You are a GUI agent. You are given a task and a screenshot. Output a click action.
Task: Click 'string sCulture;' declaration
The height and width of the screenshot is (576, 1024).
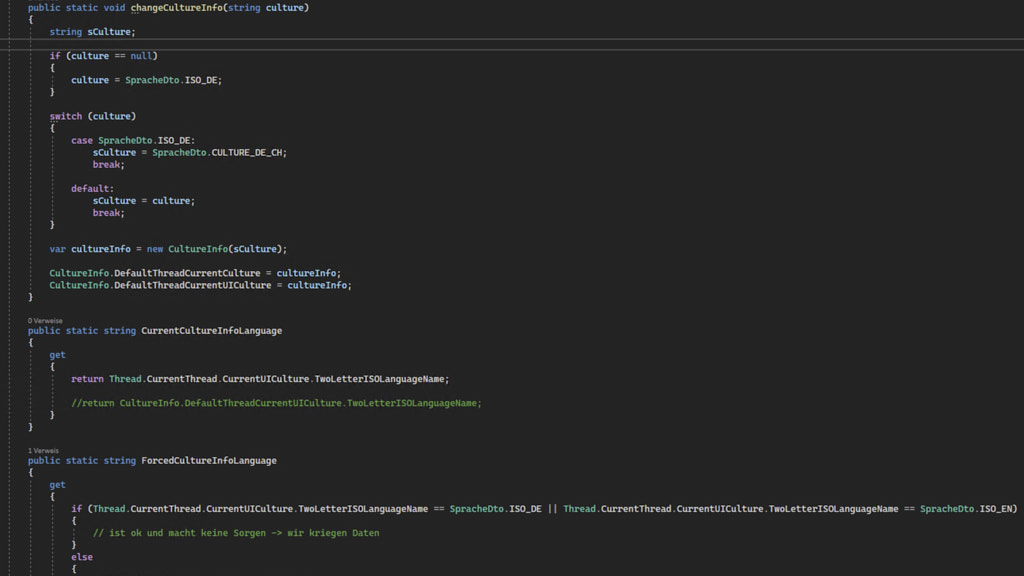93,32
